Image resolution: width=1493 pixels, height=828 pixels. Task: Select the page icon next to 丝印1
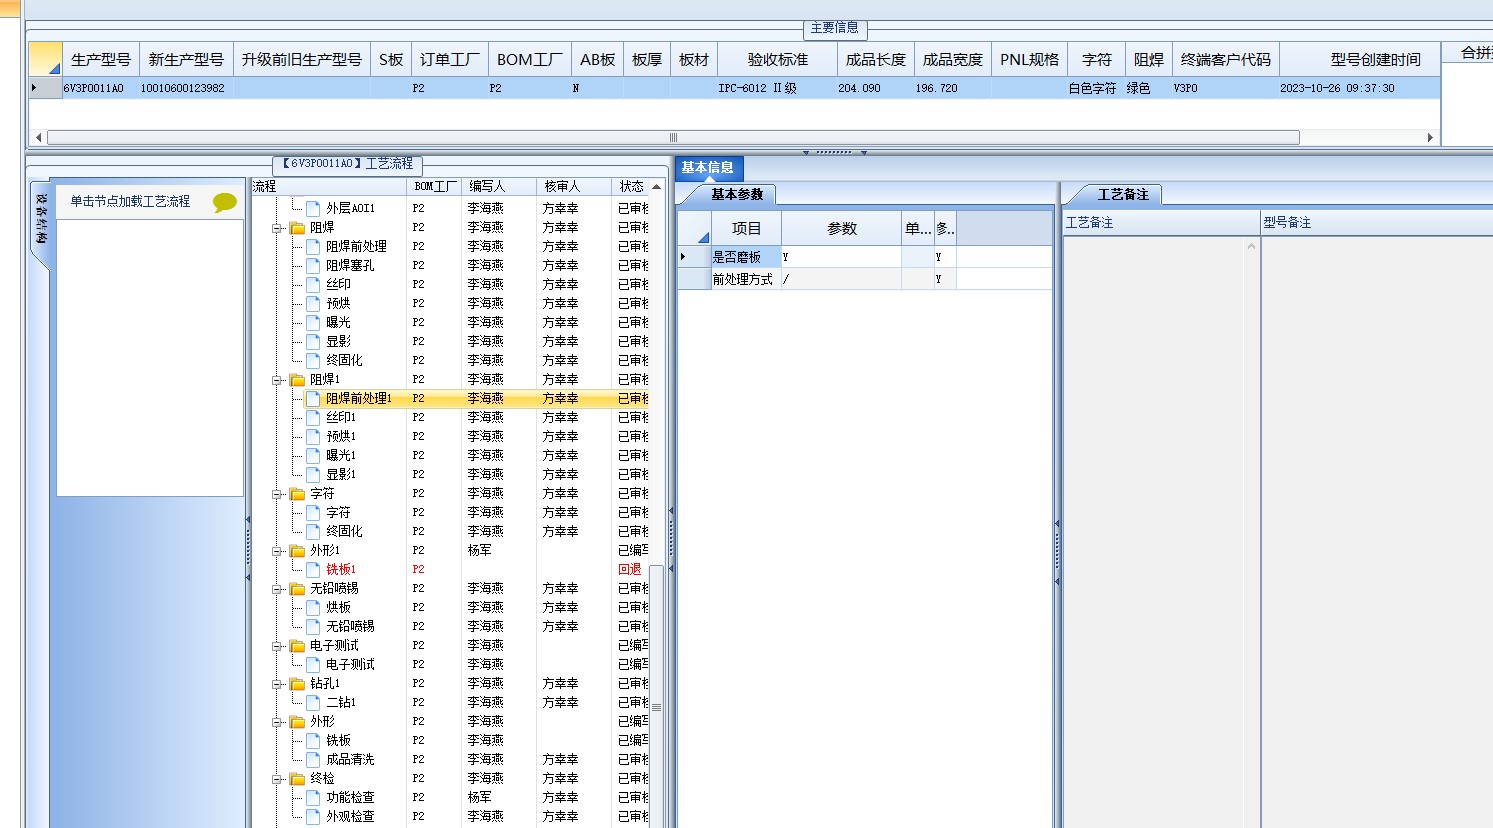click(x=313, y=417)
